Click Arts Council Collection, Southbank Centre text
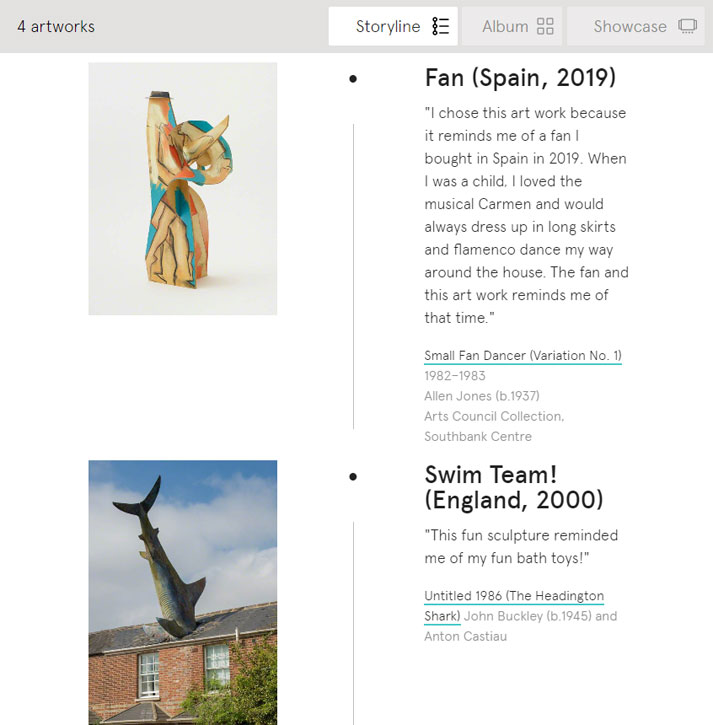The image size is (713, 725). (494, 426)
